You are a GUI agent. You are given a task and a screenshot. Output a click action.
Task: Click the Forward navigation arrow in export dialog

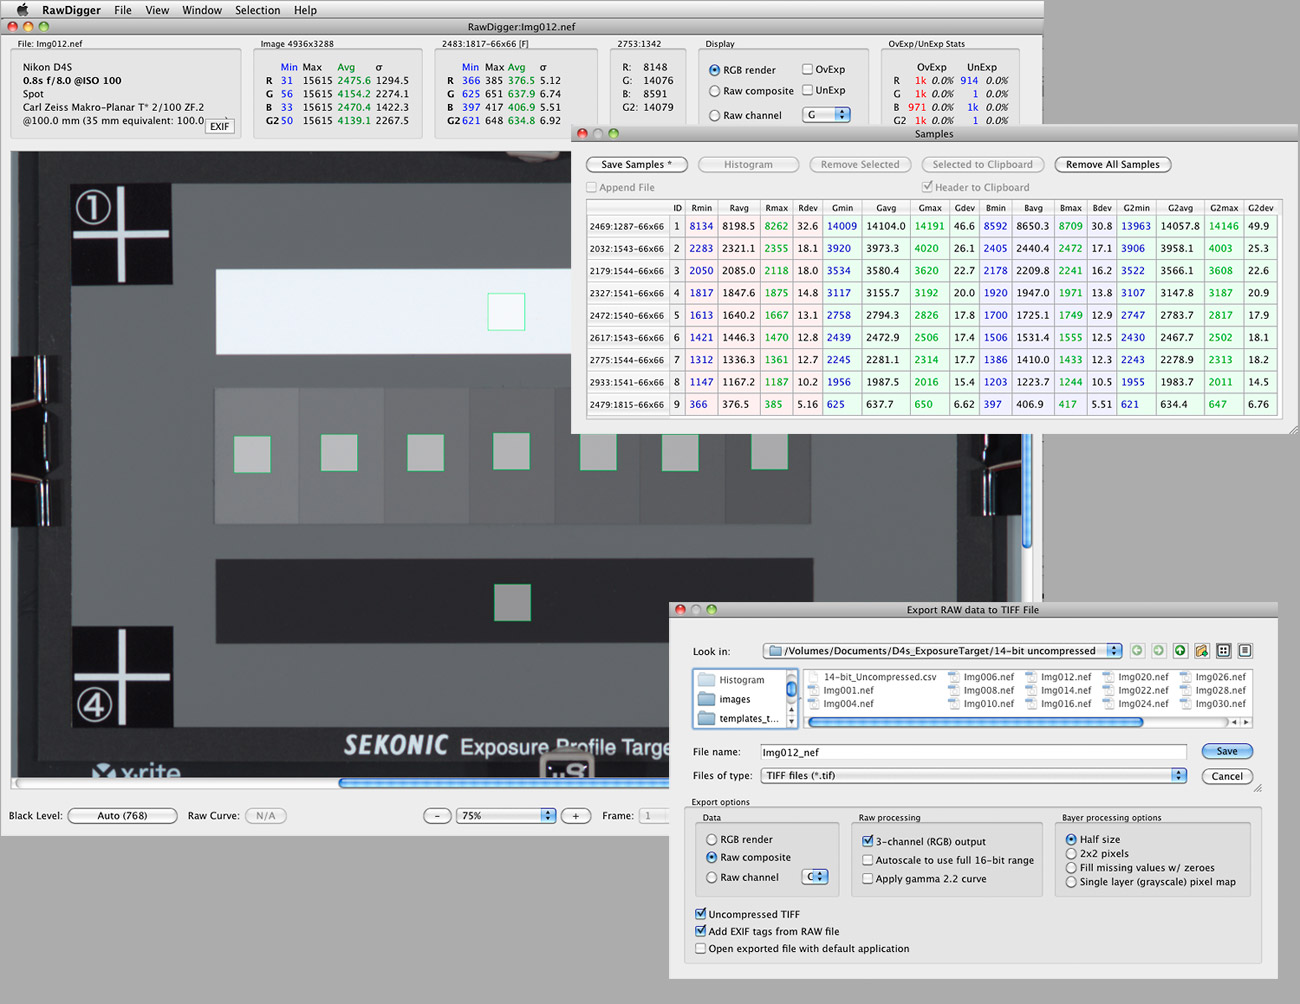[x=1158, y=651]
